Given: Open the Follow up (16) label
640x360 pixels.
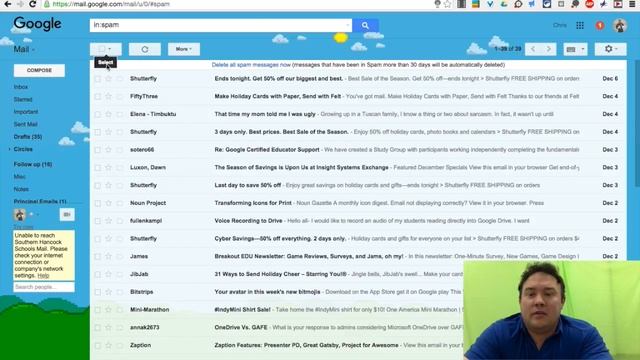Looking at the screenshot, I should point(33,164).
